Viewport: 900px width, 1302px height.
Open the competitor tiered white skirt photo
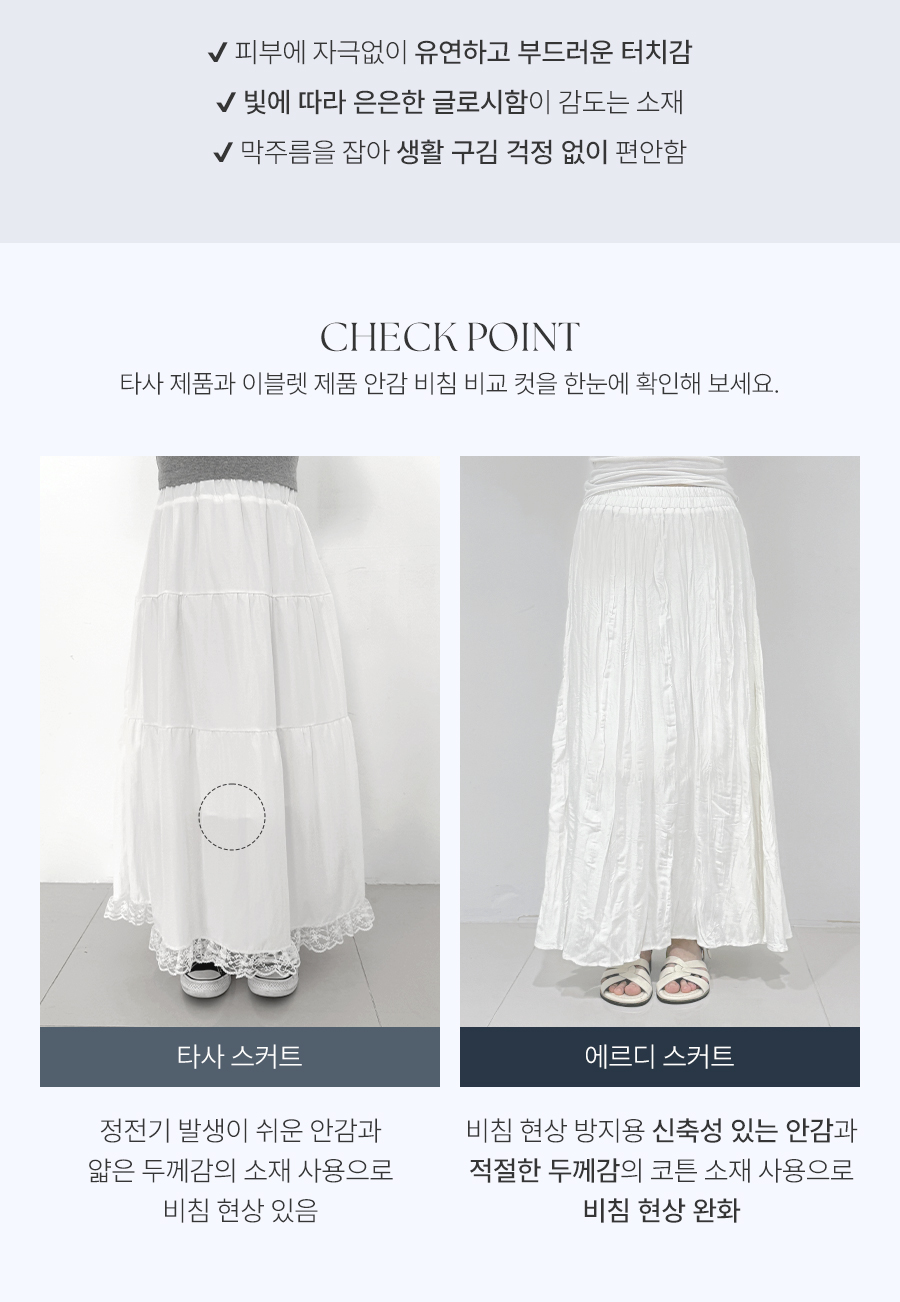pyautogui.click(x=240, y=742)
